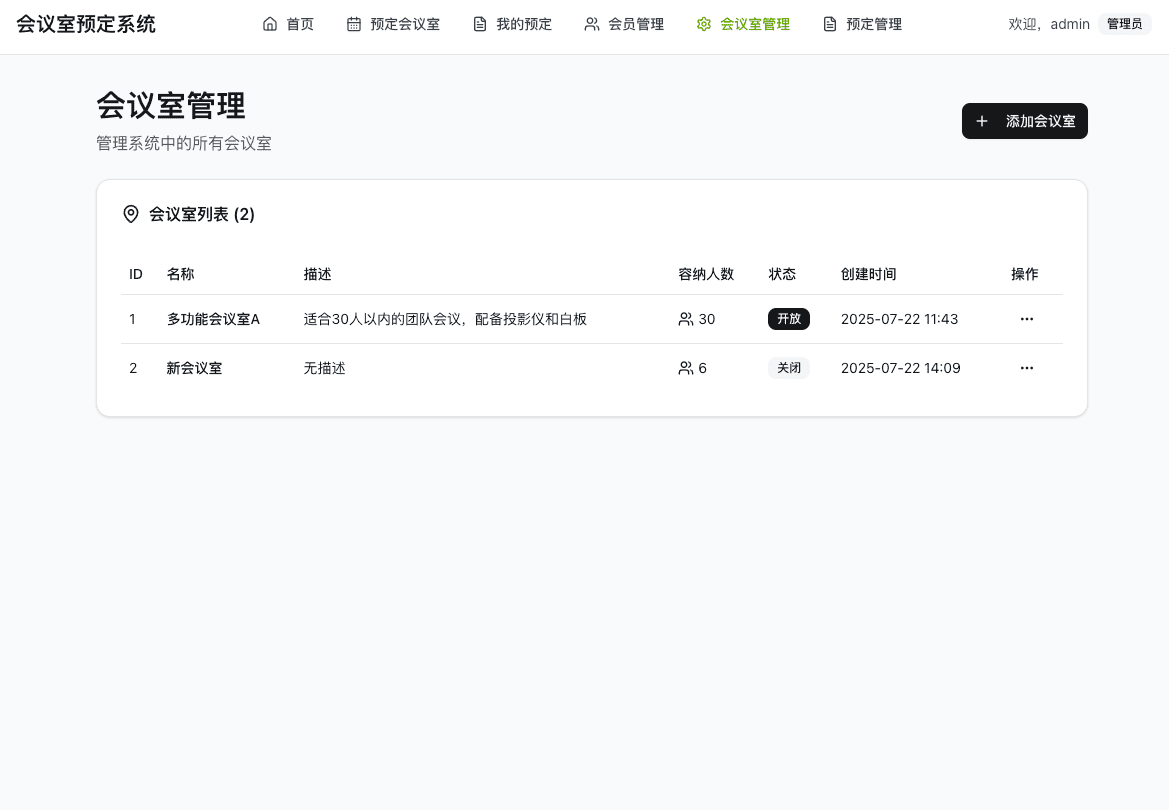This screenshot has width=1169, height=810.
Task: Click the 创建时间 column header
Action: click(869, 274)
